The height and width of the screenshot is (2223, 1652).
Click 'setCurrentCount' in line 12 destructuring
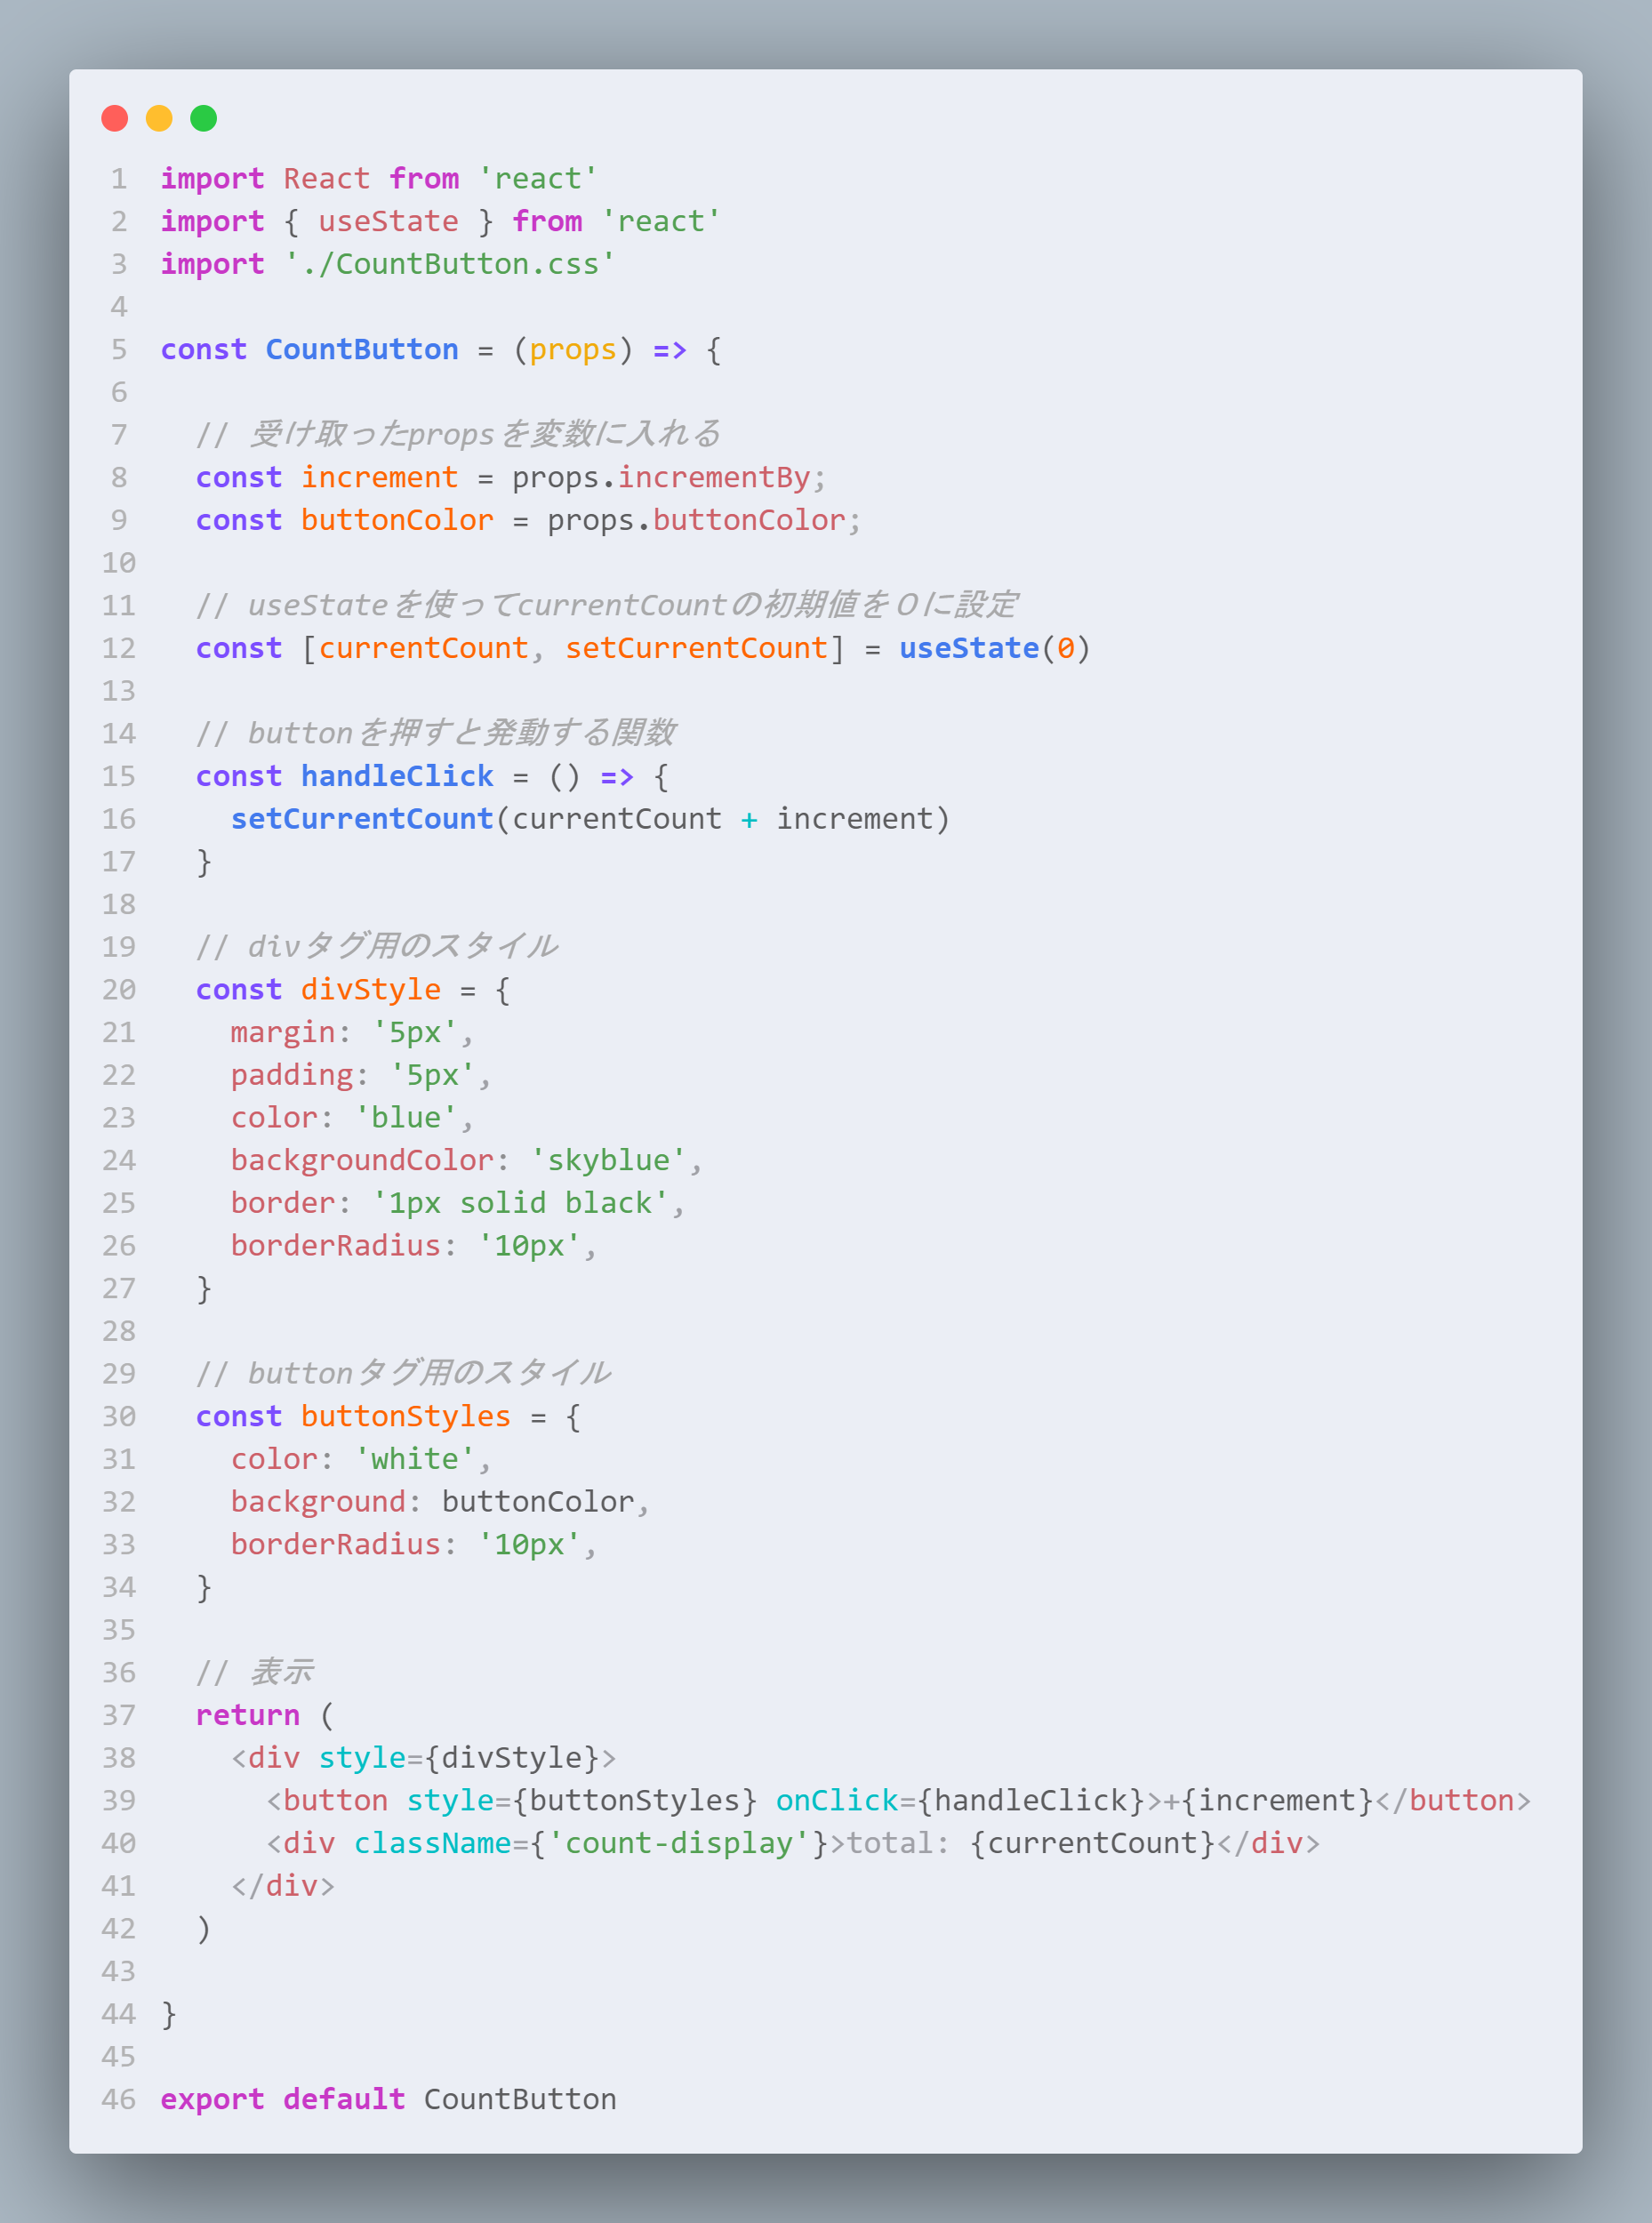pos(697,648)
